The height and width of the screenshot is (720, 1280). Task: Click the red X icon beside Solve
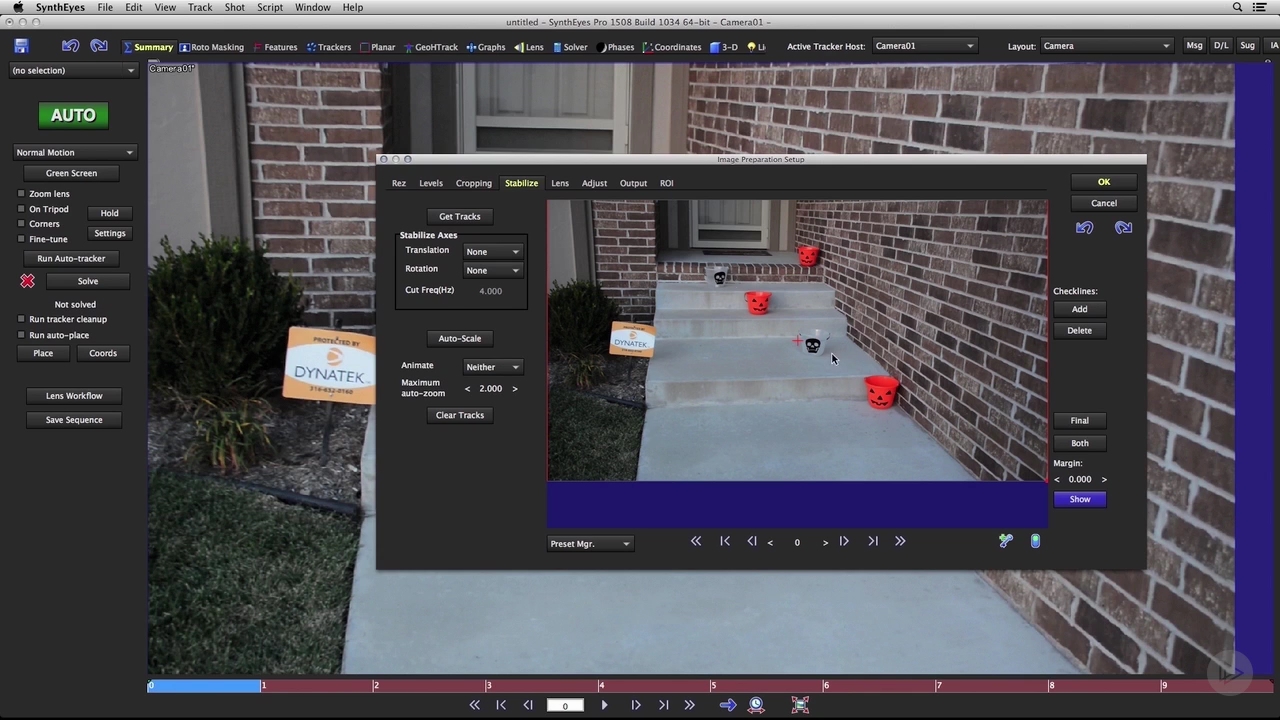pyautogui.click(x=27, y=281)
